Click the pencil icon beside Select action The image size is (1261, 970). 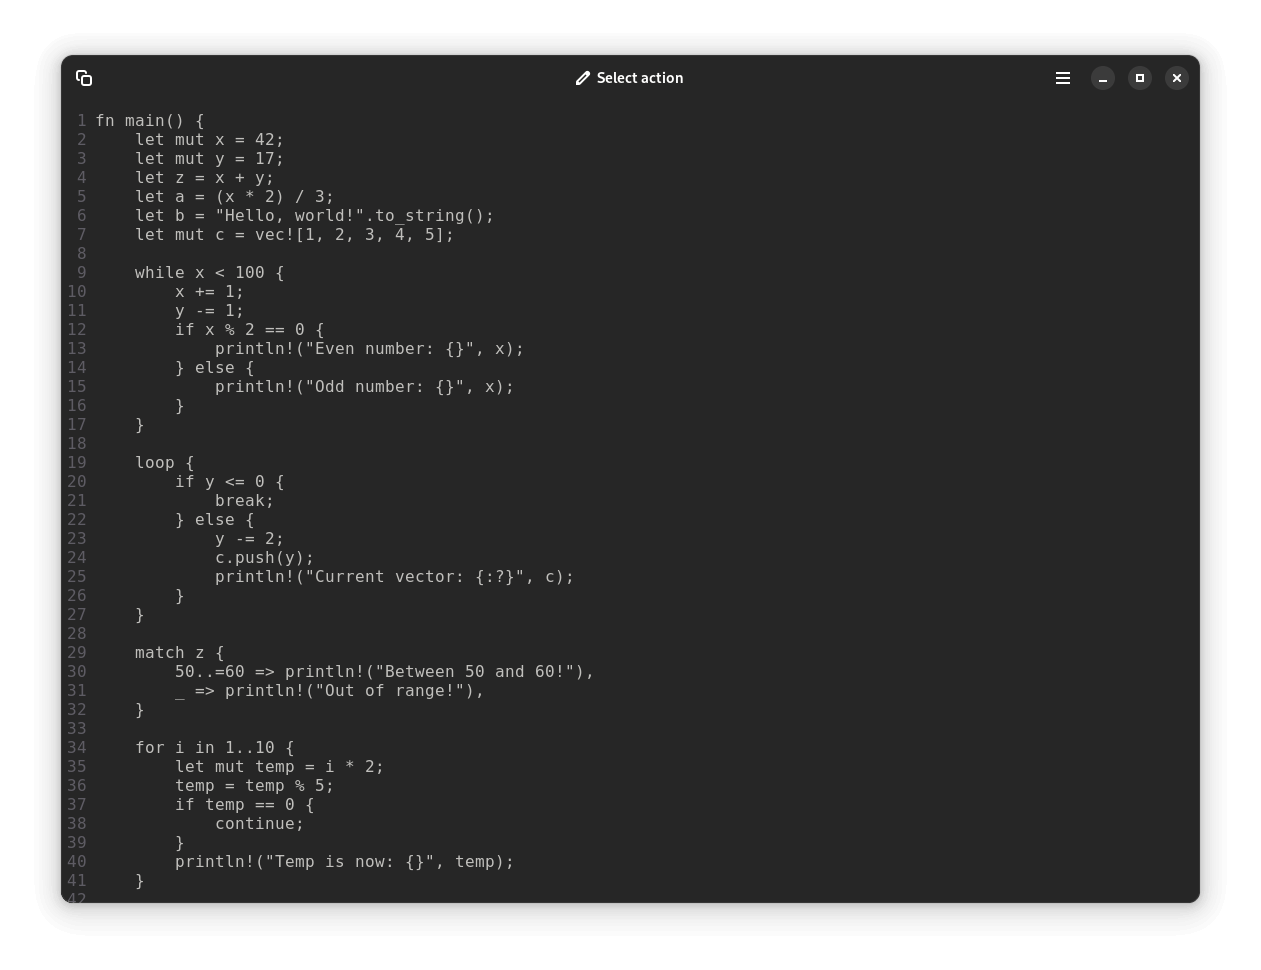[583, 78]
